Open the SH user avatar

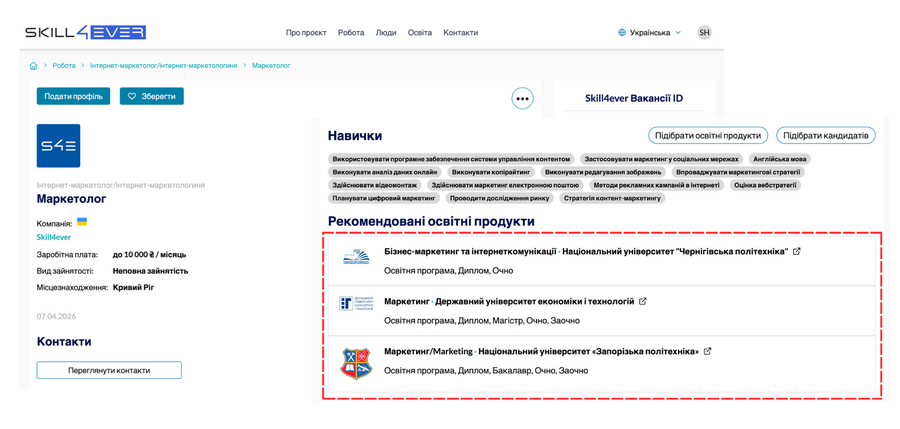[x=704, y=33]
